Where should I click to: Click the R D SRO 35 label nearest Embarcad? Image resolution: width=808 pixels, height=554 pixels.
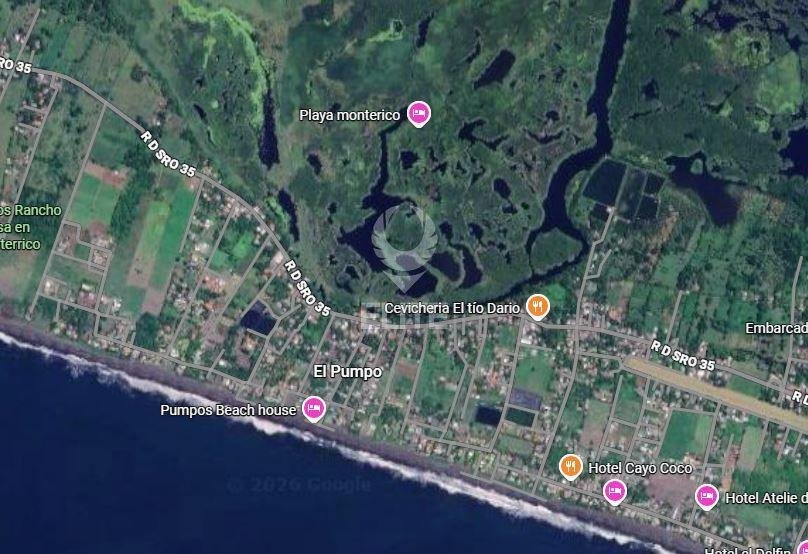[682, 356]
